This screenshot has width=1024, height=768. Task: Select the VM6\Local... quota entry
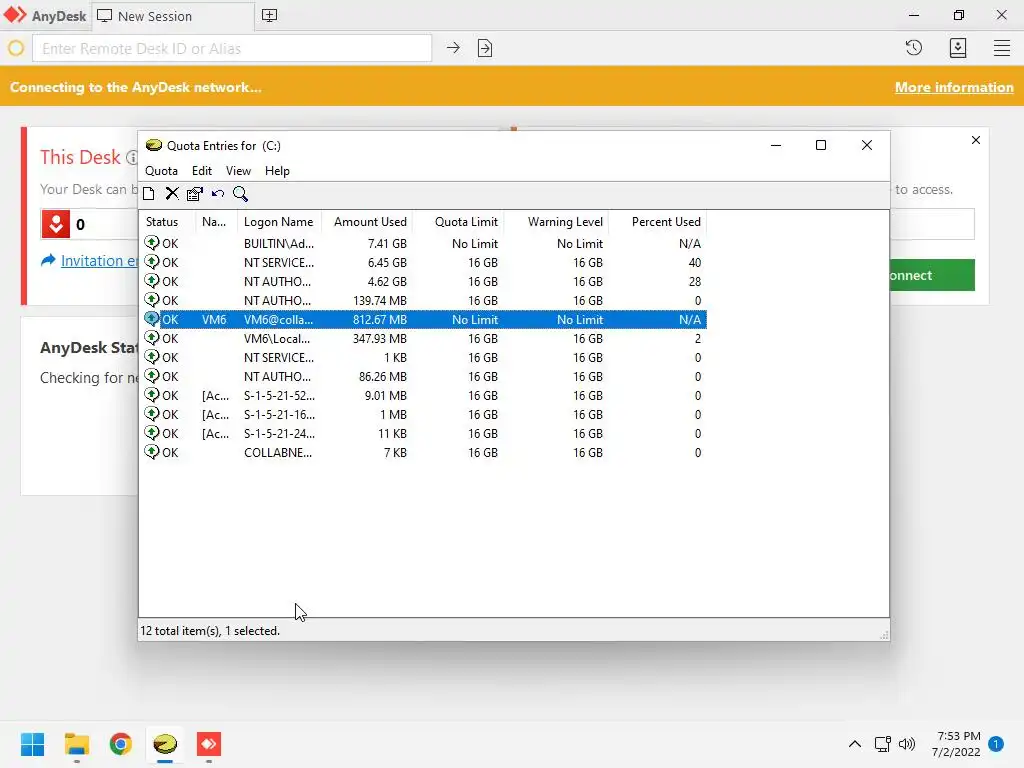423,338
